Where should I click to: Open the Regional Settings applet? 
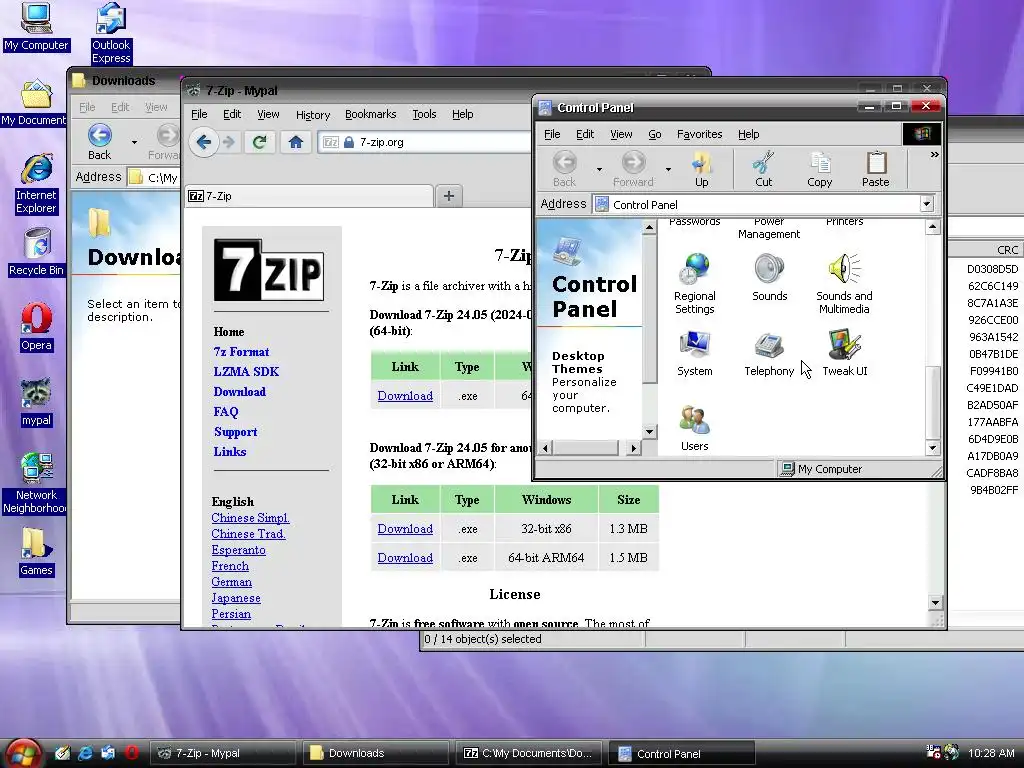pyautogui.click(x=695, y=283)
